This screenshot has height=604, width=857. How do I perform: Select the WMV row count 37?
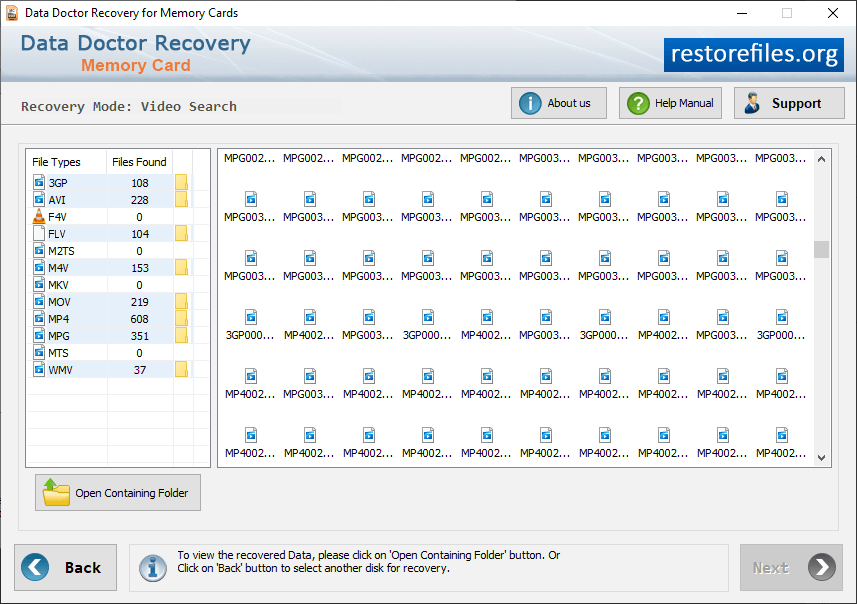(x=140, y=370)
